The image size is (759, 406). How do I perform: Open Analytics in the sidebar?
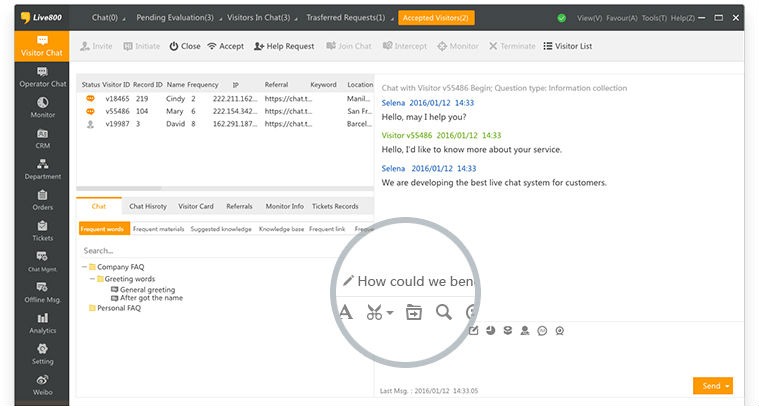point(42,323)
